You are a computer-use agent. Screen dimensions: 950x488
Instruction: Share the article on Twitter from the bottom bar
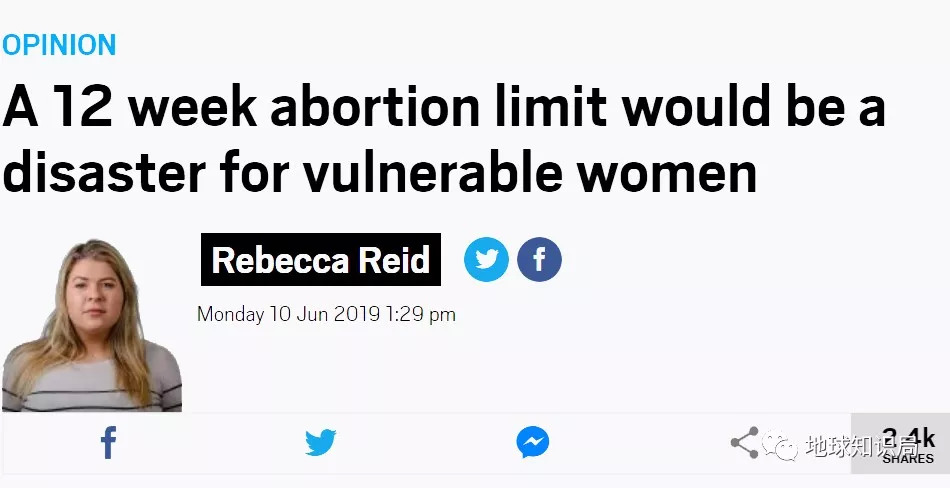320,442
